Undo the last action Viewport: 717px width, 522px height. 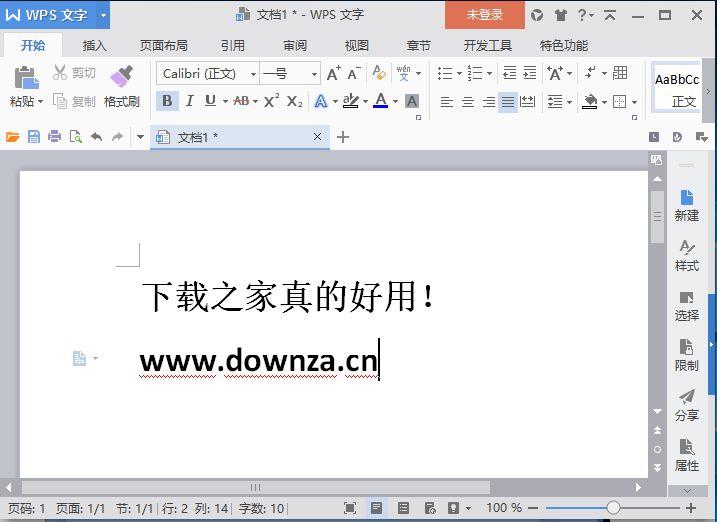[x=96, y=137]
